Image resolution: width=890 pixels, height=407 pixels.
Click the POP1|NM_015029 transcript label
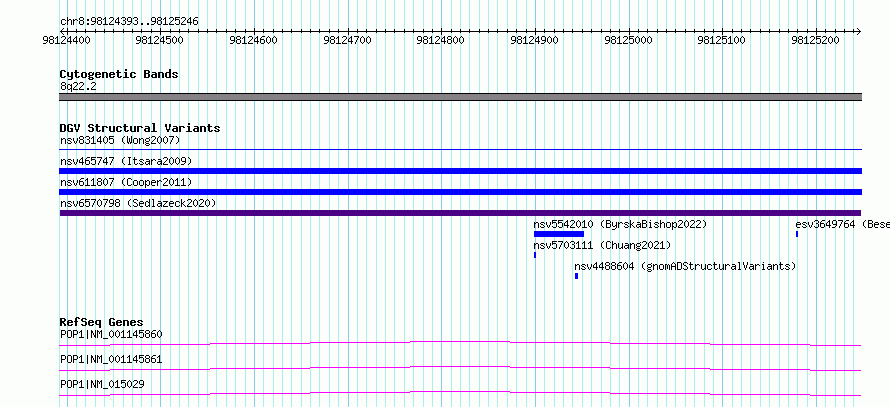click(102, 384)
